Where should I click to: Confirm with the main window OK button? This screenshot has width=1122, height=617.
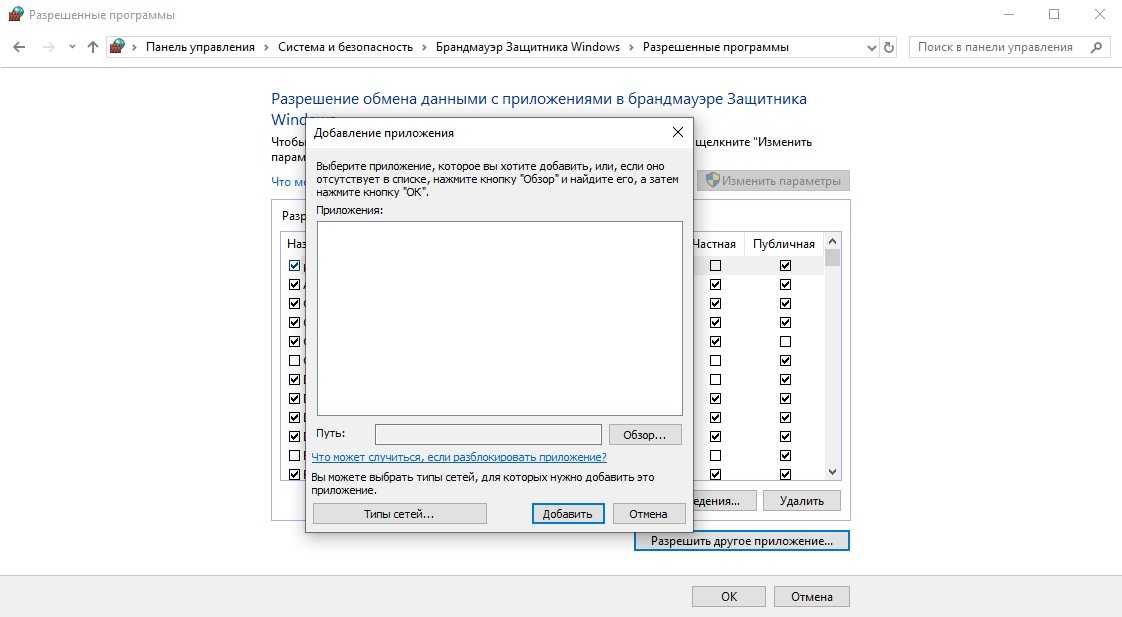point(728,597)
